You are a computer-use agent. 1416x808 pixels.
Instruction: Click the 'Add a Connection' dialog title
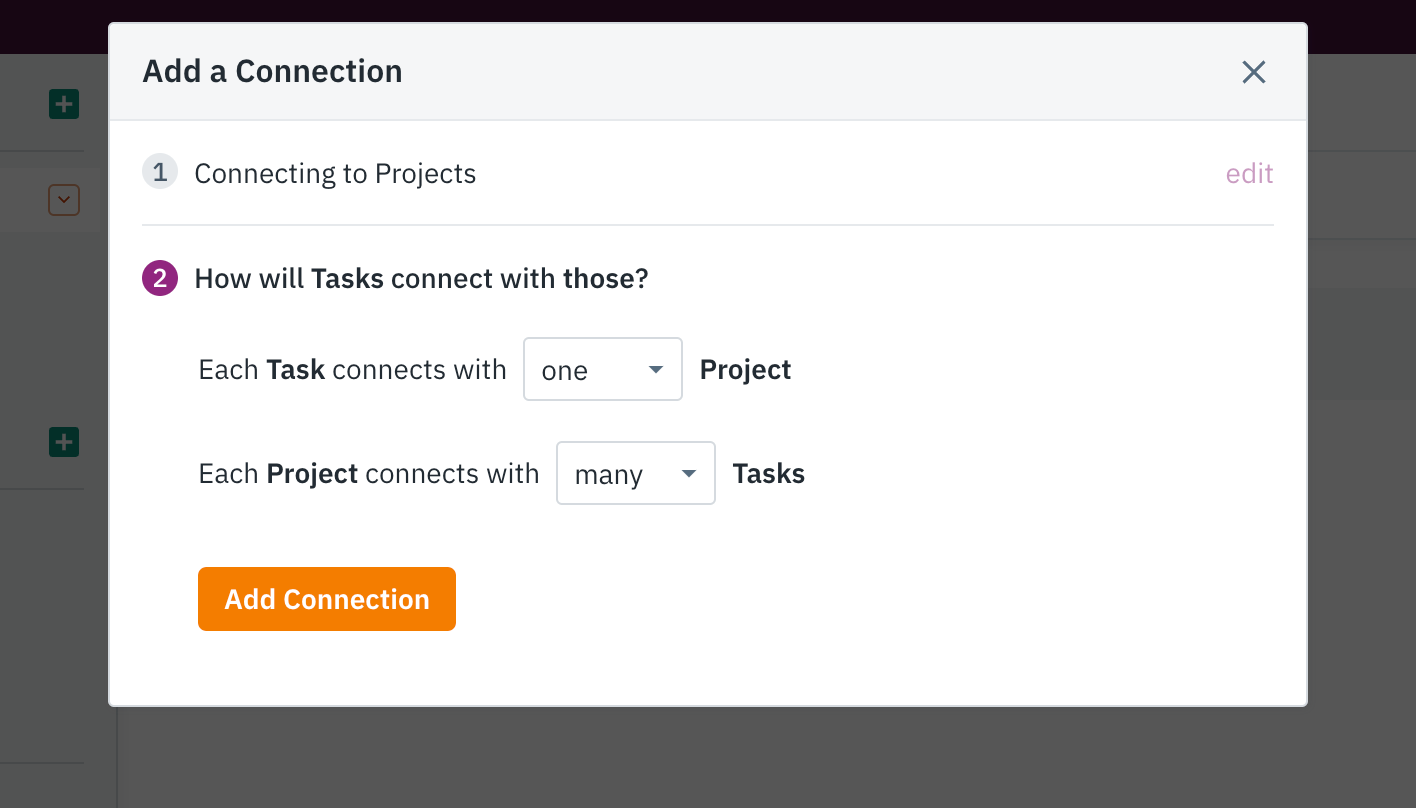pos(273,72)
